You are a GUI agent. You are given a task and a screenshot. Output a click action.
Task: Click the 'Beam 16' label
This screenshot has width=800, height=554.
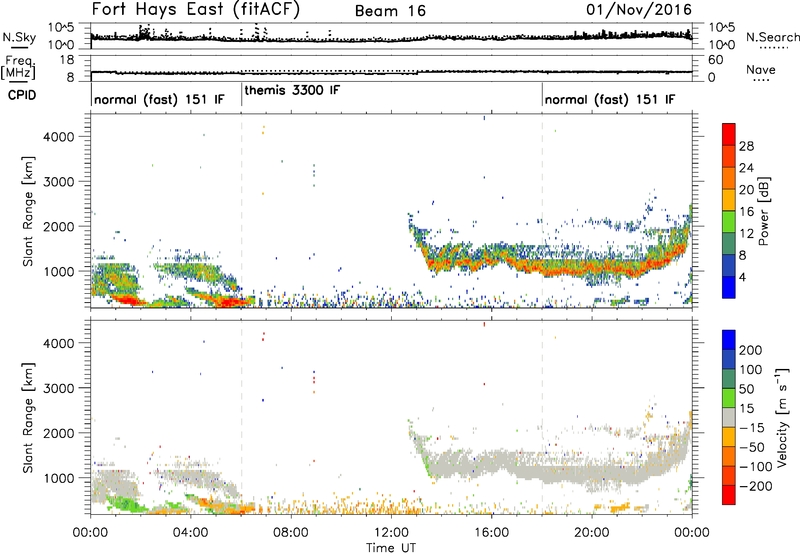(390, 11)
